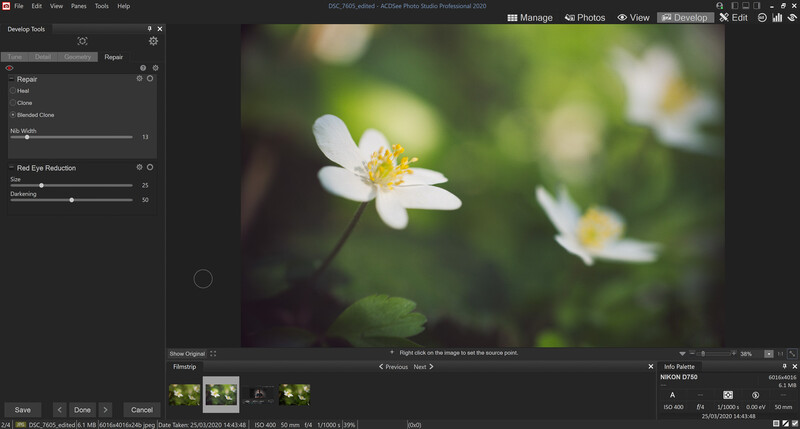Click full screen icon beside Show Original
Viewport: 800px width, 429px height.
click(213, 354)
